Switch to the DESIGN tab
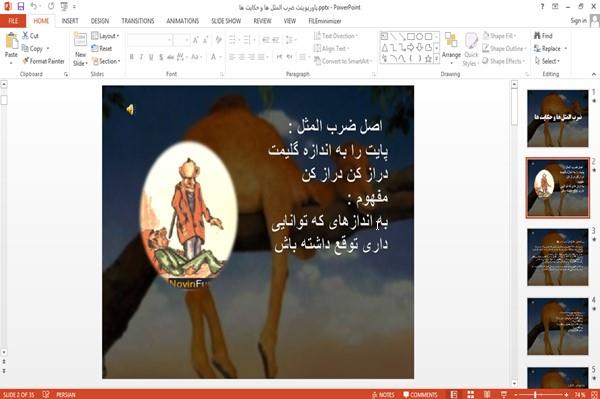Screen dimensions: 600x399 point(100,21)
